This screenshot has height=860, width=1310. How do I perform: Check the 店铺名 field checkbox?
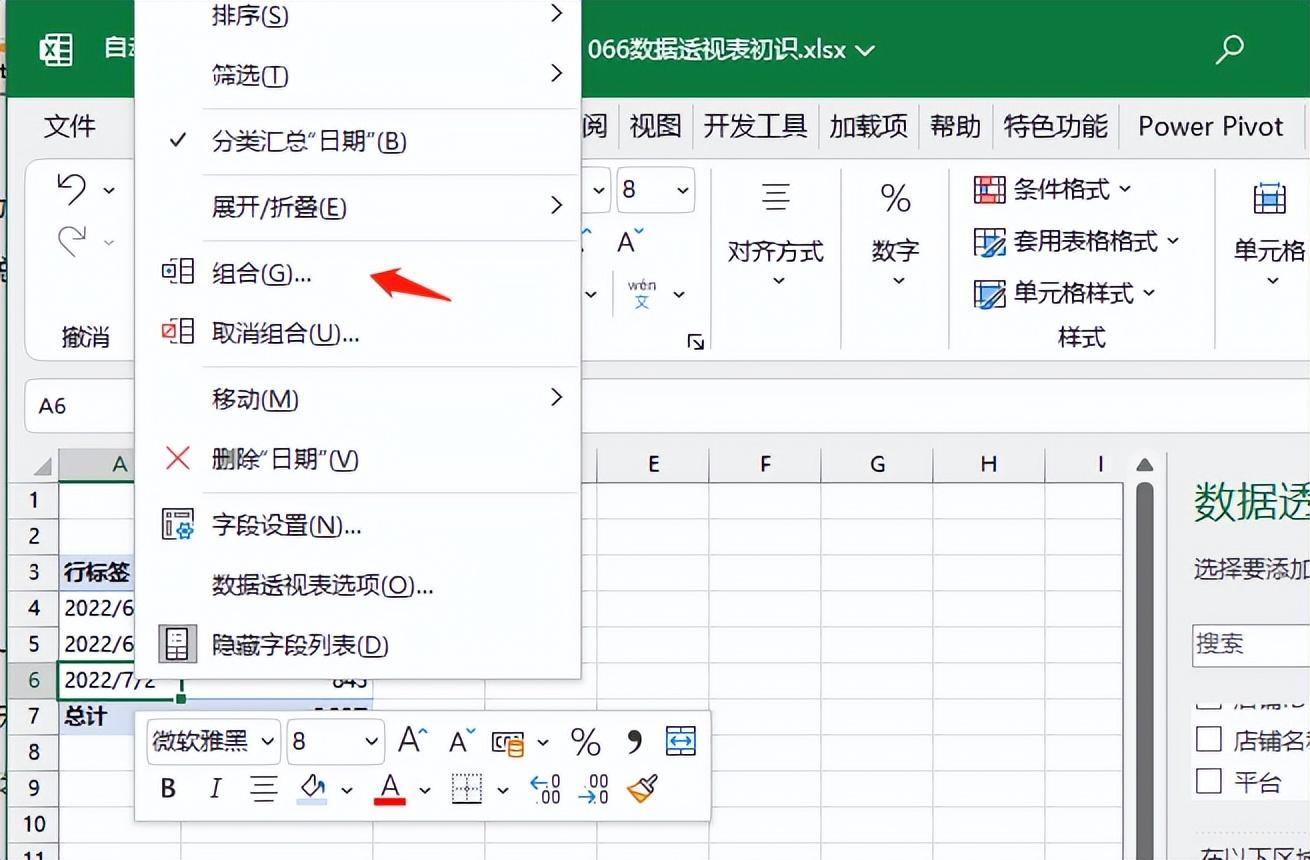[x=1209, y=739]
